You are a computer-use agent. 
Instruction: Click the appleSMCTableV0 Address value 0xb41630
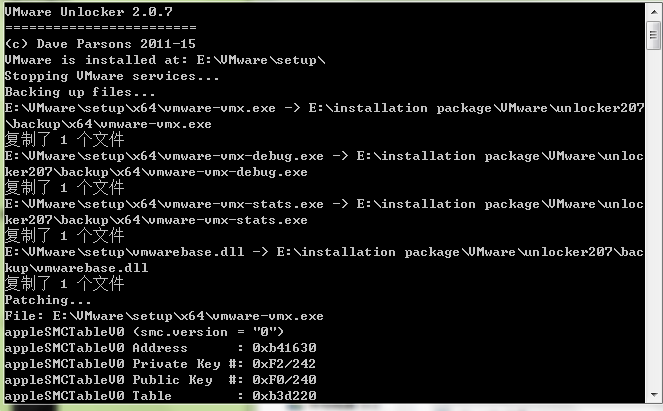284,348
